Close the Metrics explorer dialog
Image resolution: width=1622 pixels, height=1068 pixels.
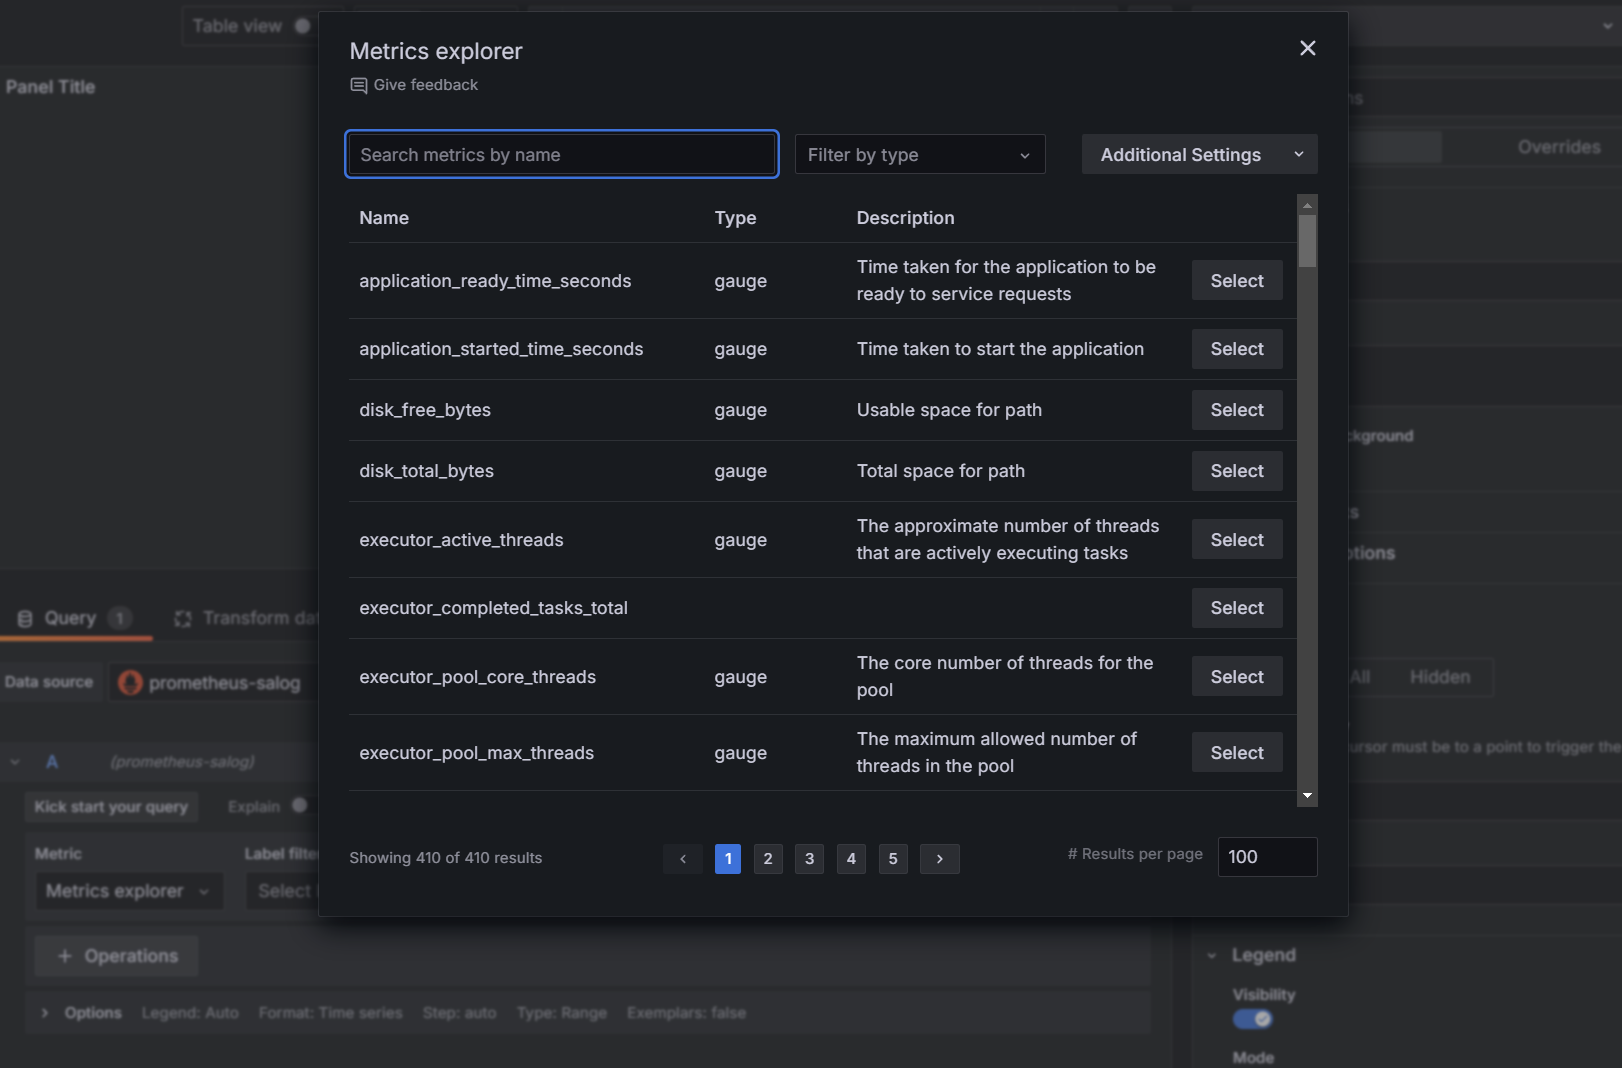pos(1307,48)
